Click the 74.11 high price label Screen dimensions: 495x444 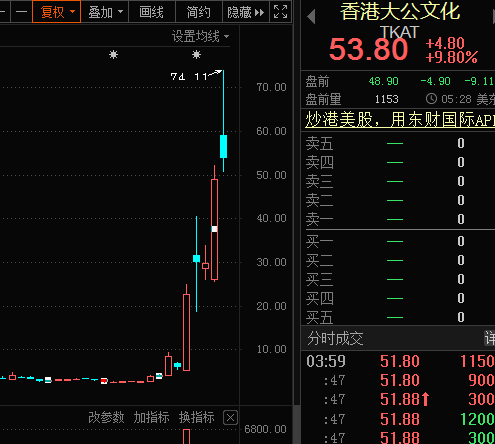pyautogui.click(x=189, y=77)
